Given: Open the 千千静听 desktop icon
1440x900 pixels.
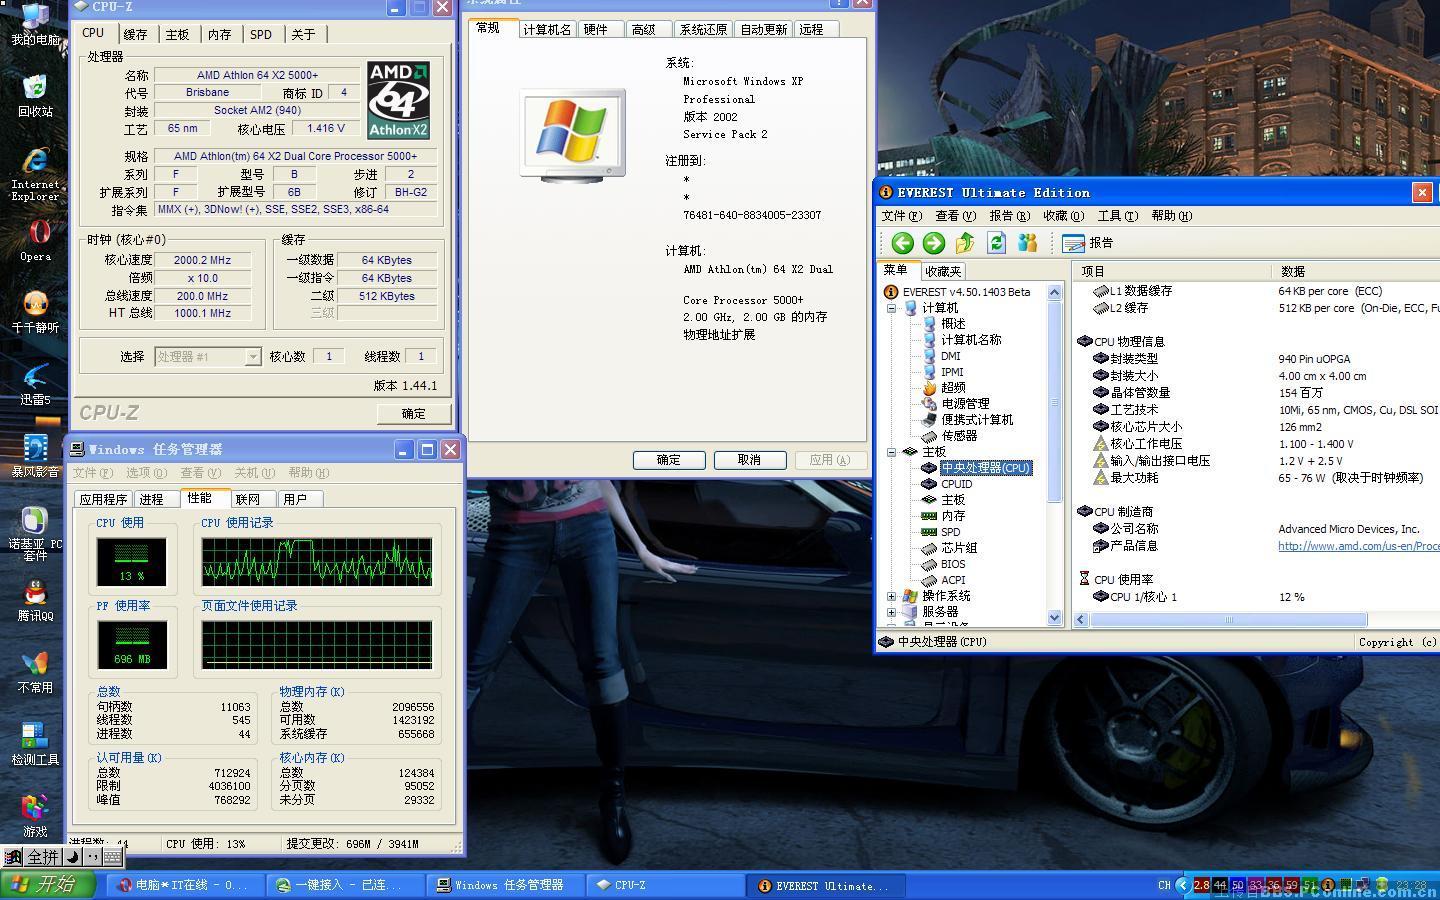Looking at the screenshot, I should pyautogui.click(x=35, y=311).
